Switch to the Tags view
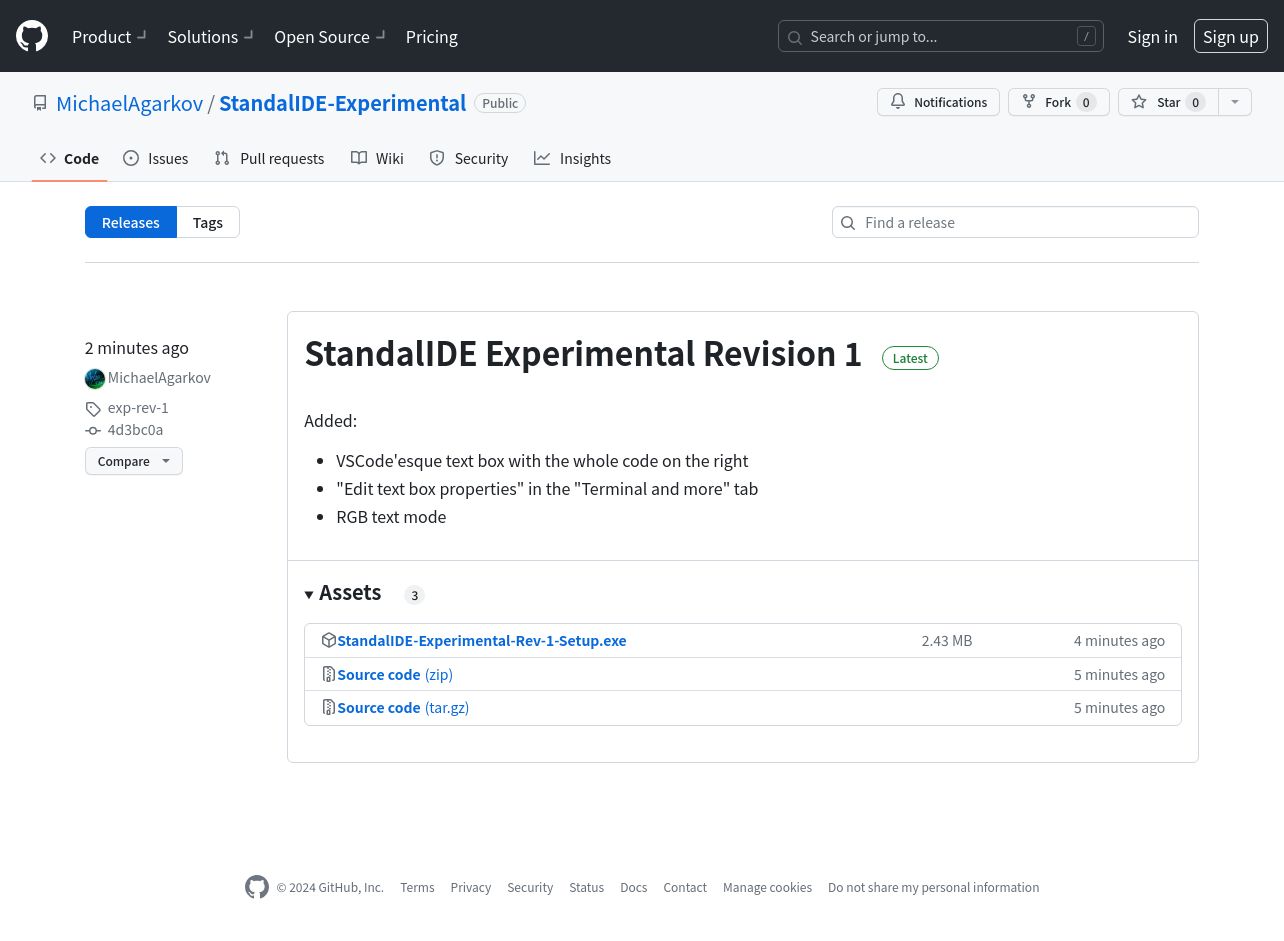The height and width of the screenshot is (941, 1284). pos(208,222)
